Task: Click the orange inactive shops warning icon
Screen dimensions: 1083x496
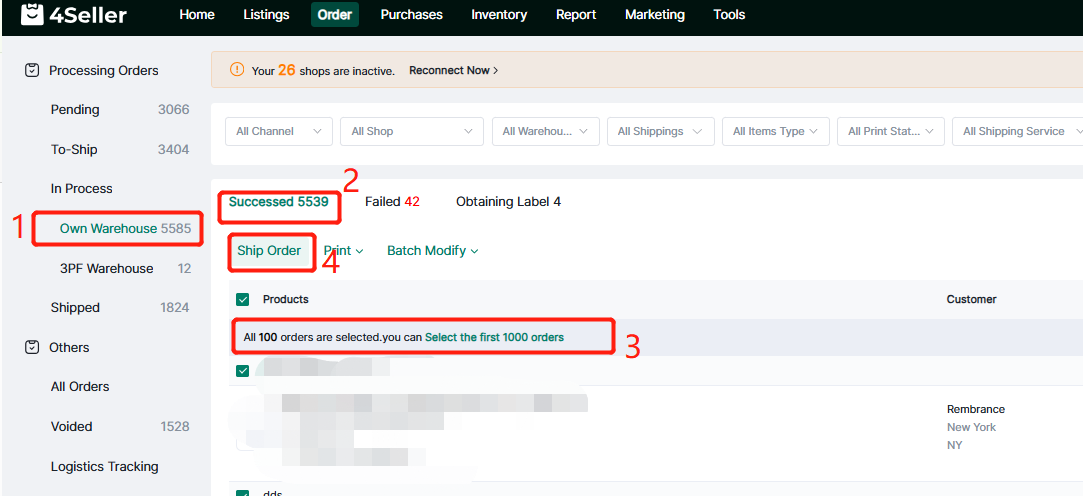Action: coord(237,70)
